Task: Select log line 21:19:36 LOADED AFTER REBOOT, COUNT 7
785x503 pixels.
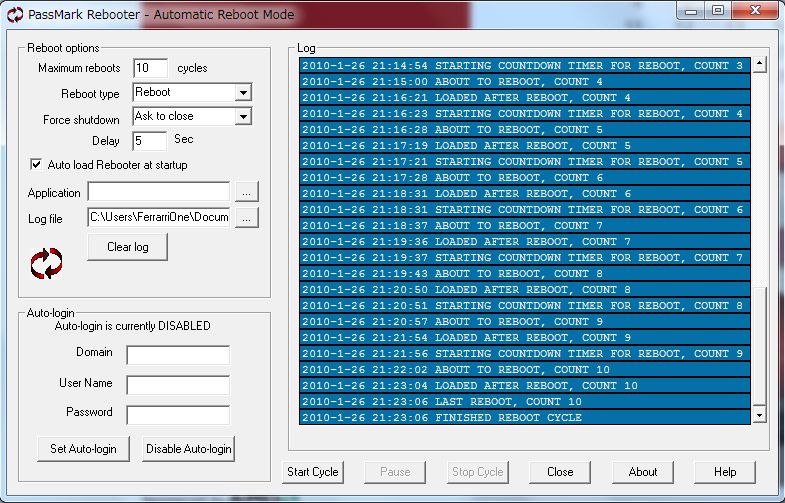Action: click(x=525, y=241)
